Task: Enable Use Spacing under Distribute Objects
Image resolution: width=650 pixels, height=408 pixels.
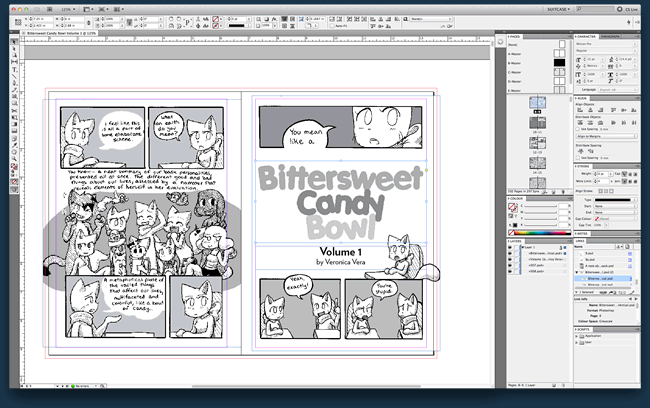Action: pyautogui.click(x=578, y=129)
